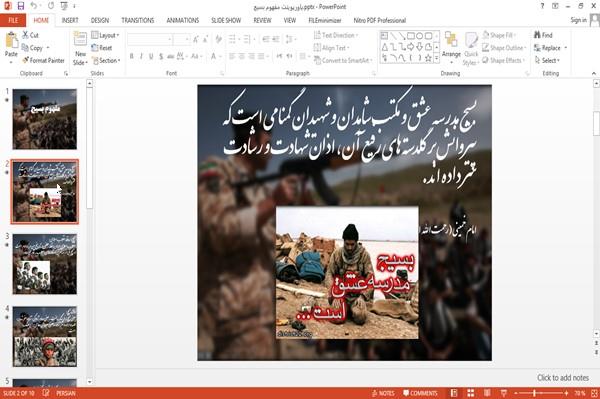
Task: Insert an oval from shapes gallery
Action: 419,36
